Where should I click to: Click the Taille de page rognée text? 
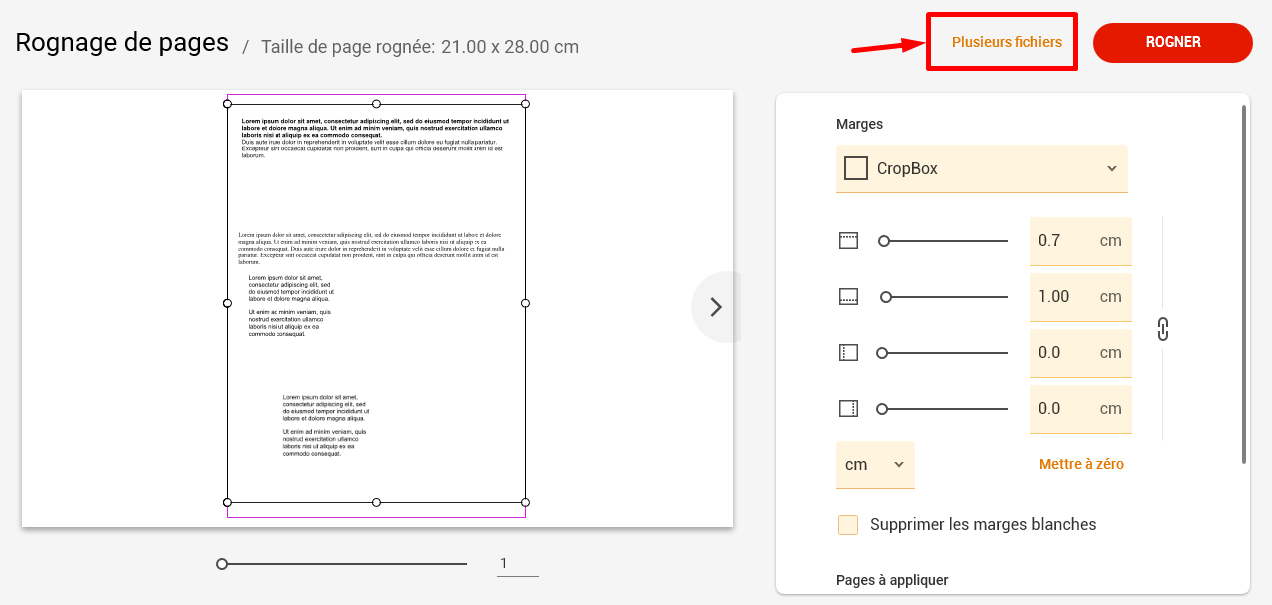pyautogui.click(x=420, y=47)
